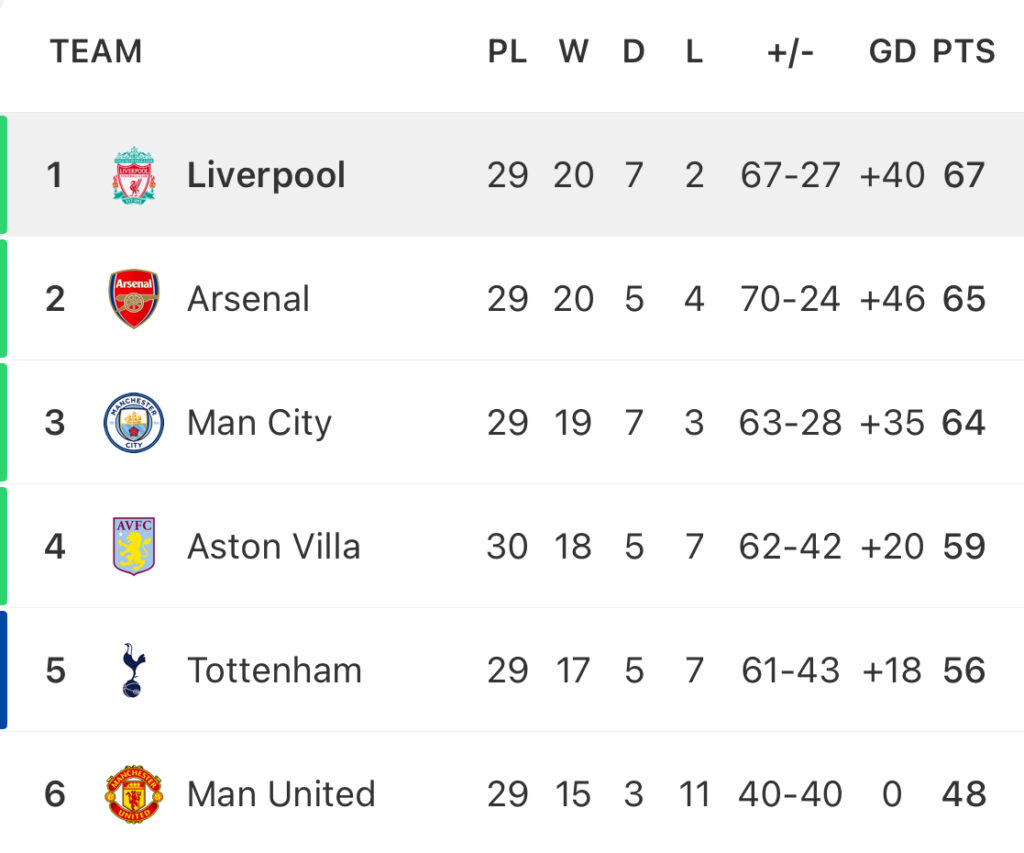Click the W wins column header
The image size is (1024, 853).
573,51
